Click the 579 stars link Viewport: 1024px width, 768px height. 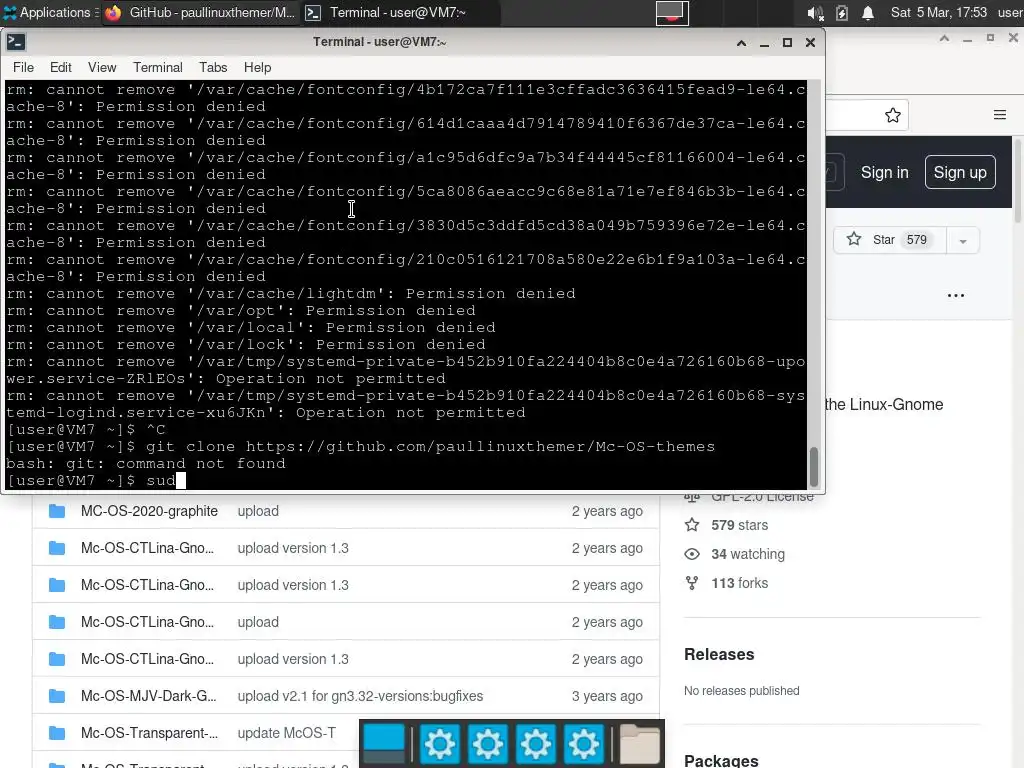[739, 525]
